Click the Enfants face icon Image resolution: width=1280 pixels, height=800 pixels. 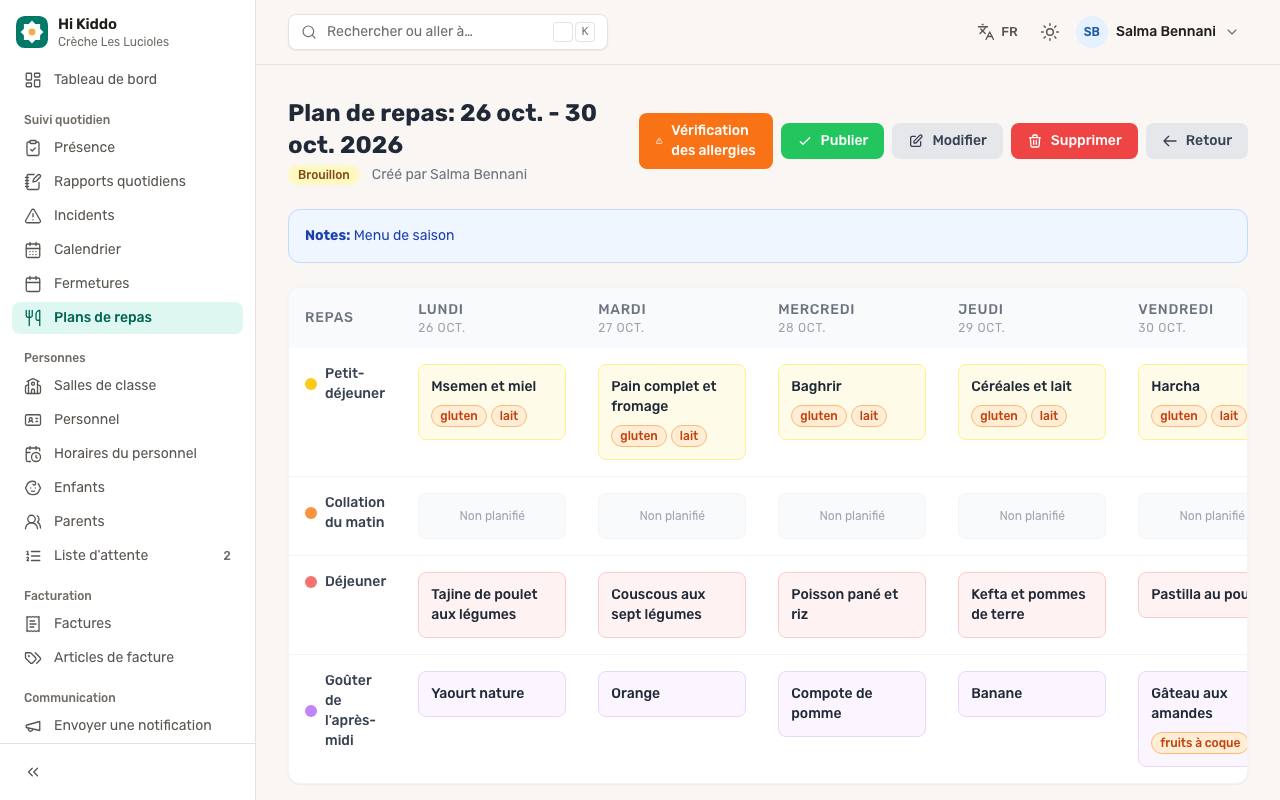(x=33, y=488)
